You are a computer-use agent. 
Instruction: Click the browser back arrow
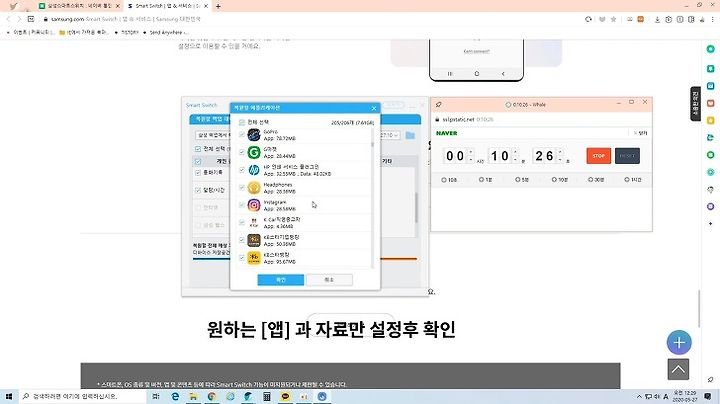(x=8, y=19)
